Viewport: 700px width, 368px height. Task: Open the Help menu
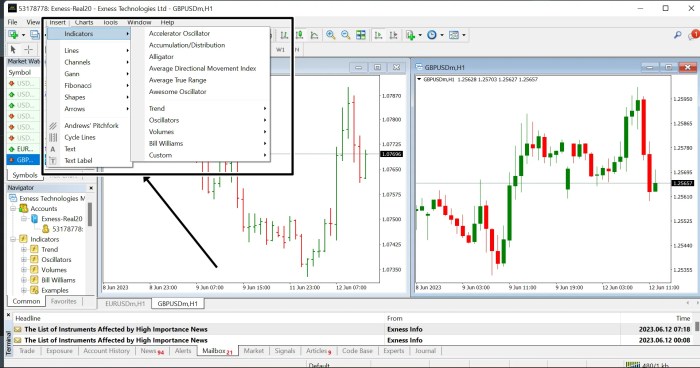167,22
